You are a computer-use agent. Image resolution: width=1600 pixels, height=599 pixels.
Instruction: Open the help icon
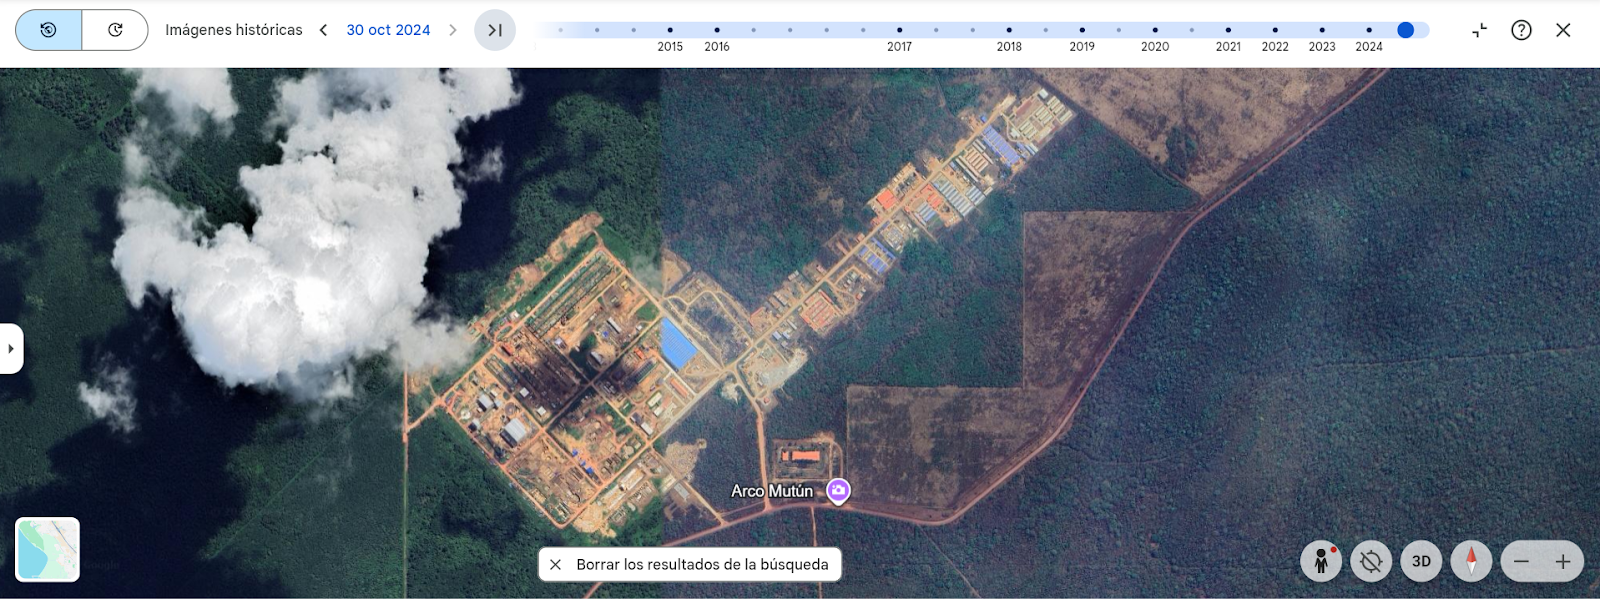(x=1521, y=30)
